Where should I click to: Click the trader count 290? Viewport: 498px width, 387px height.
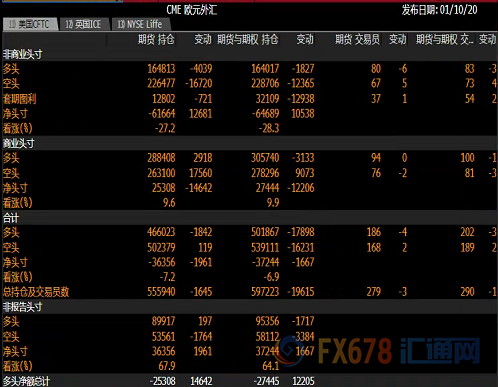467,292
